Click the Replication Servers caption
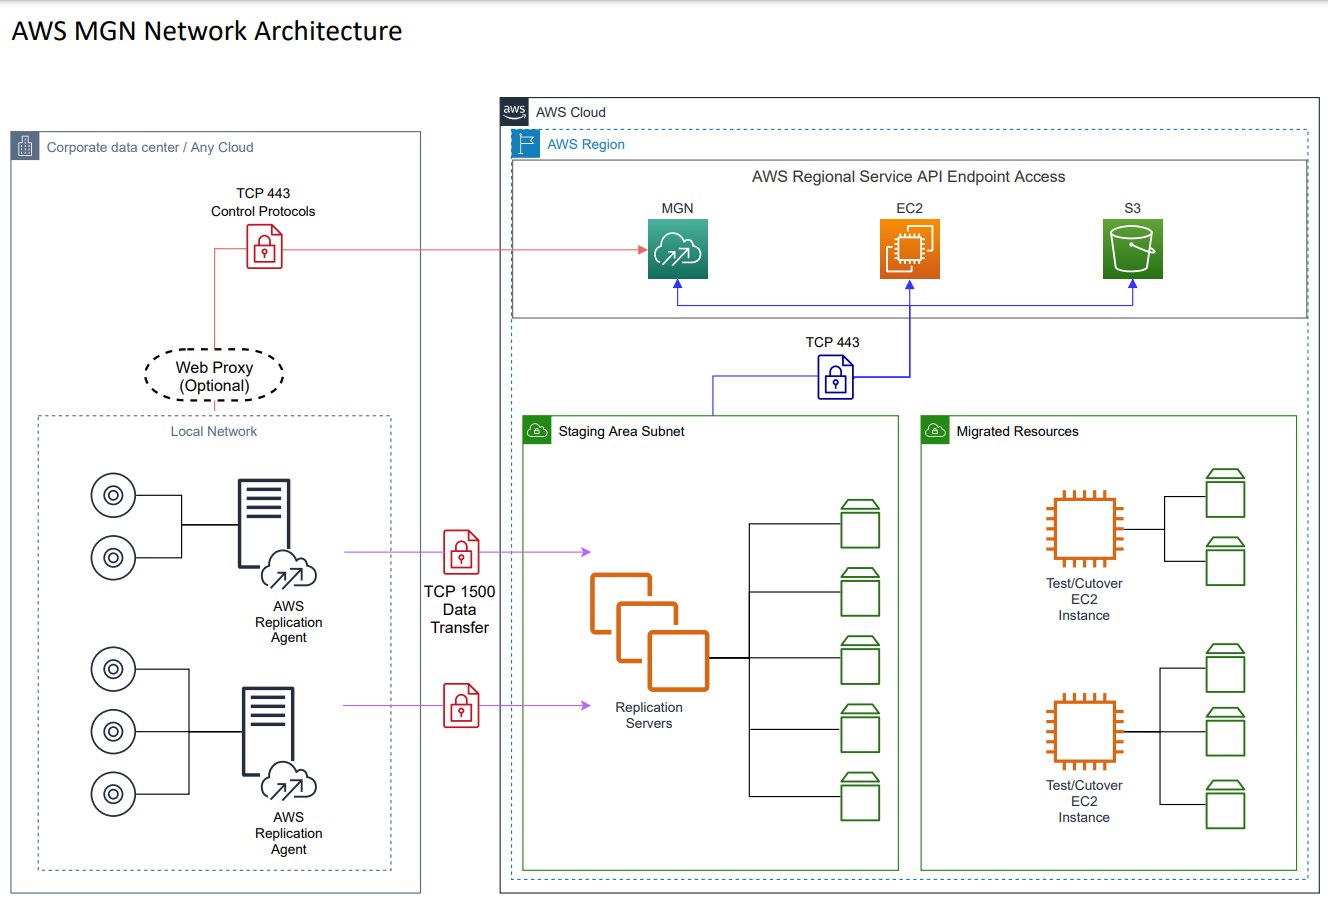 coord(649,715)
